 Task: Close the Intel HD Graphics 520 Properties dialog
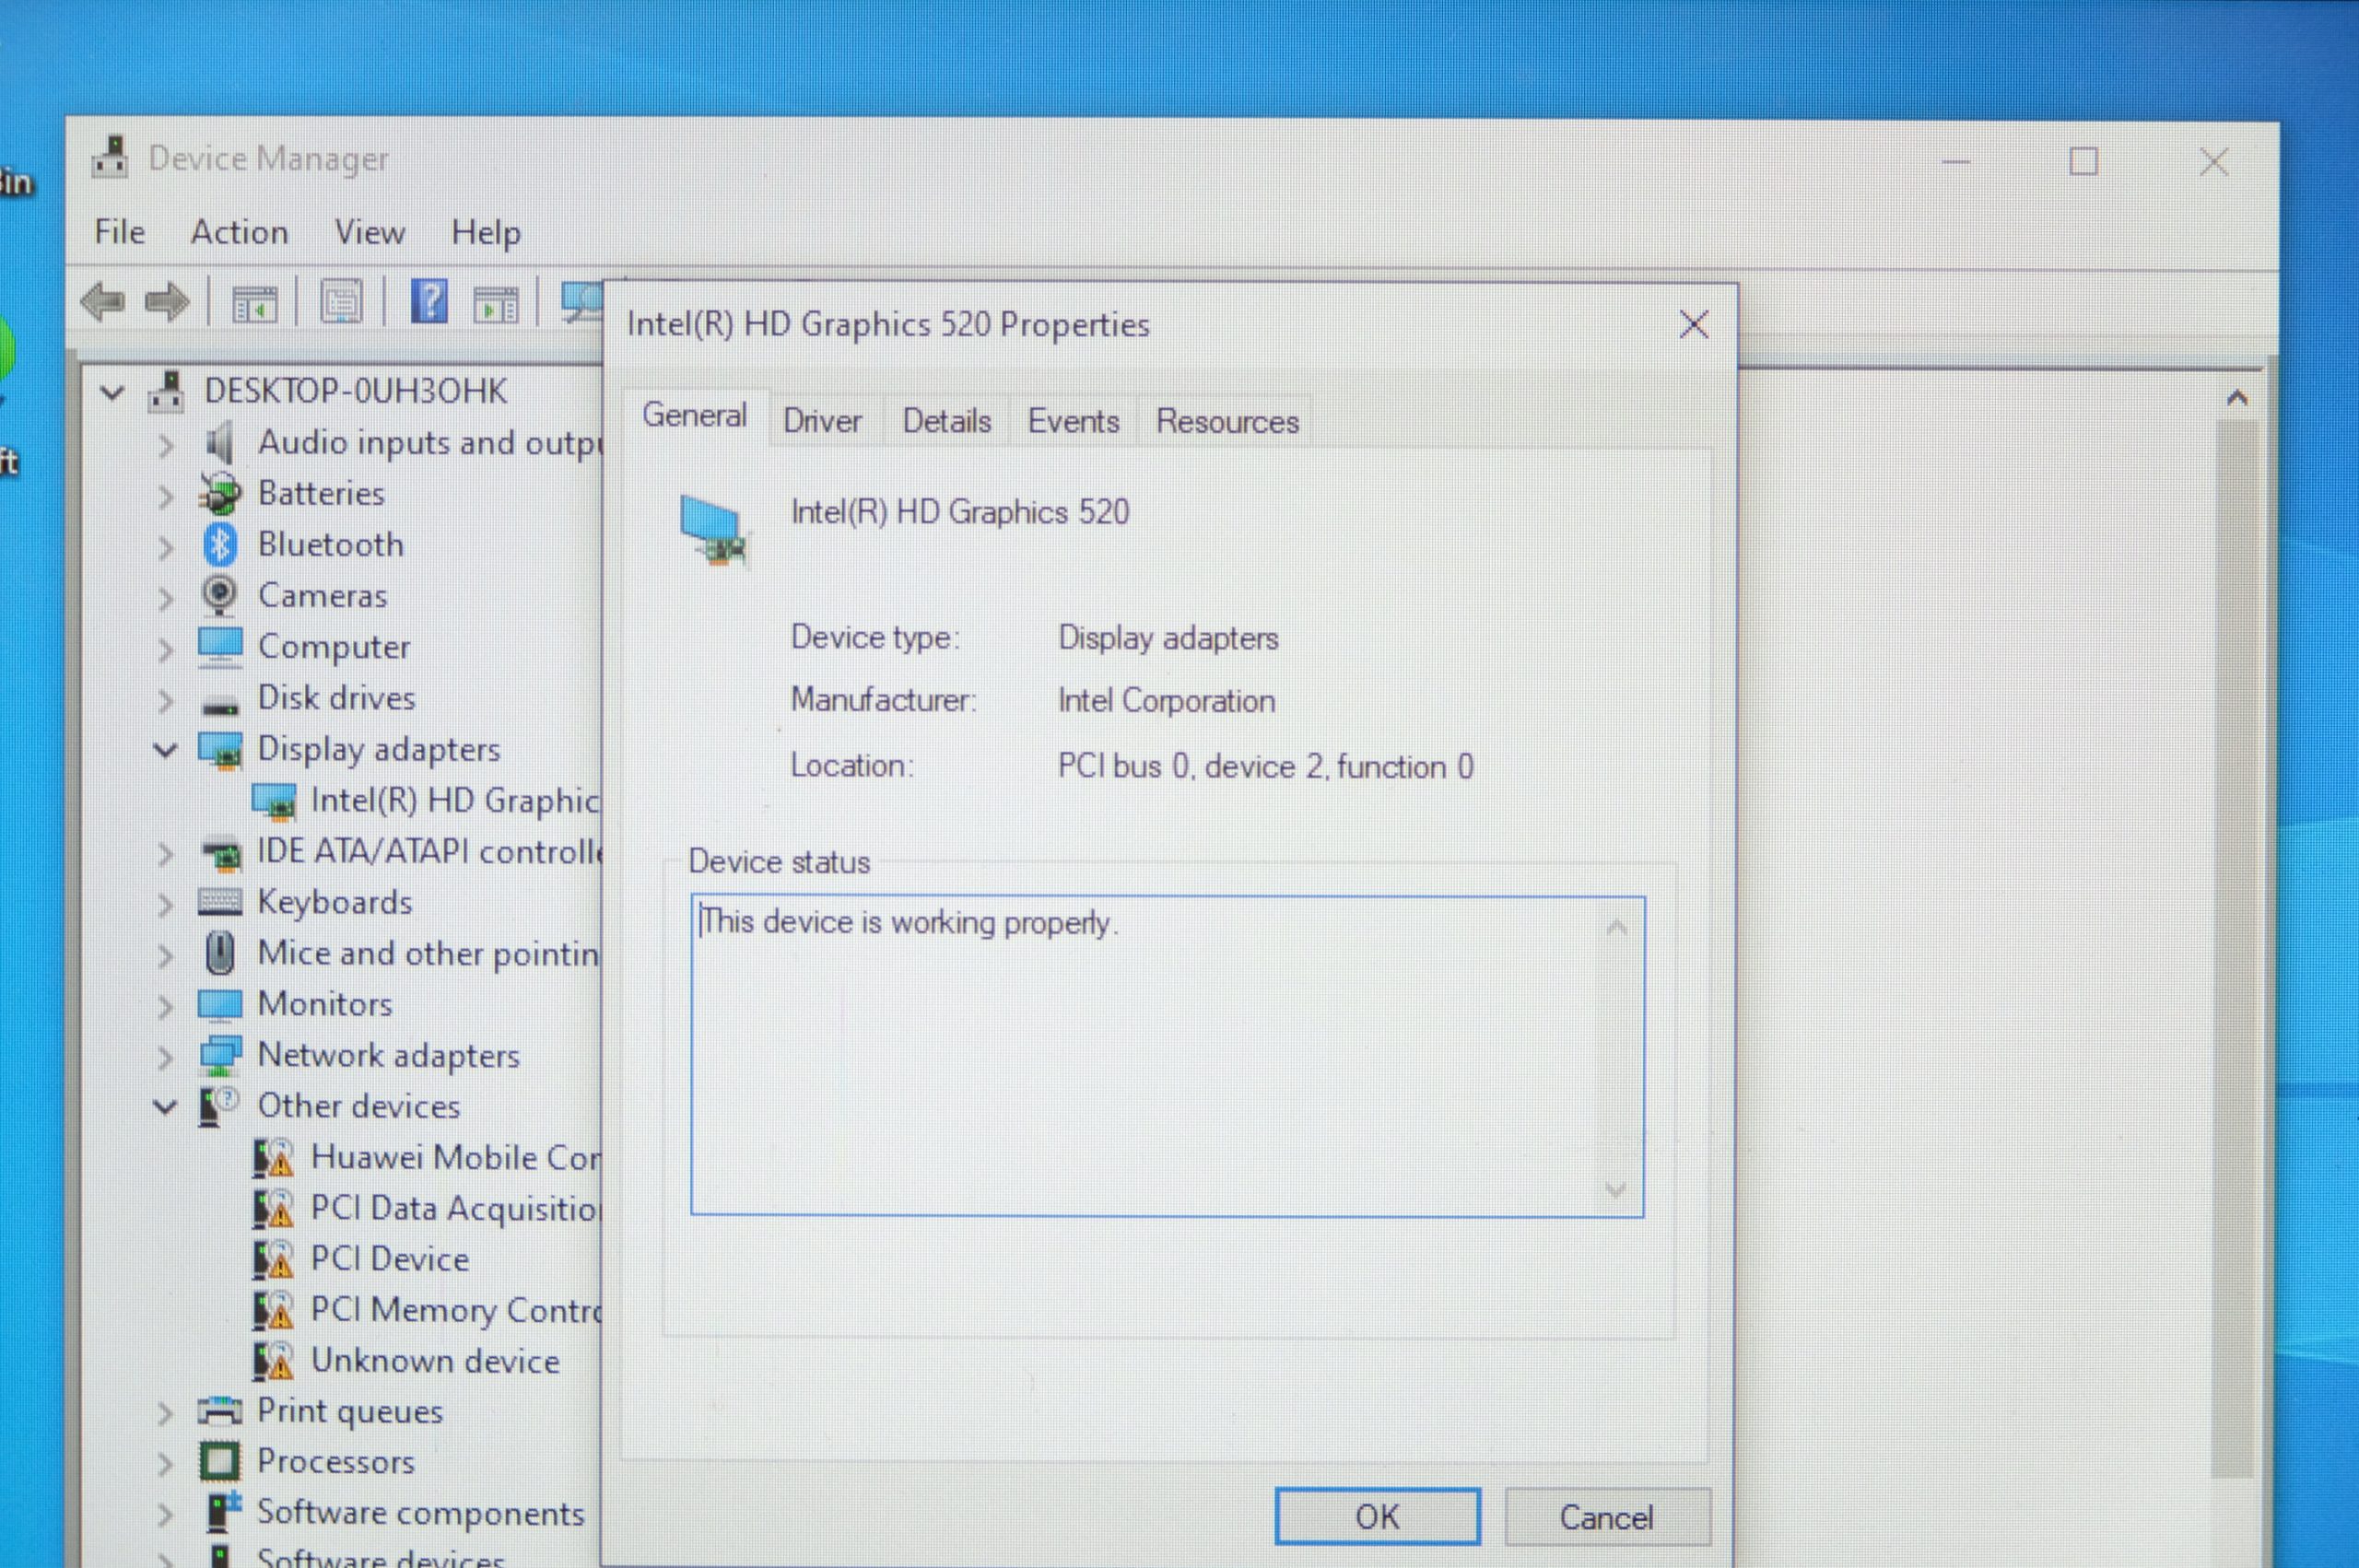[1693, 324]
